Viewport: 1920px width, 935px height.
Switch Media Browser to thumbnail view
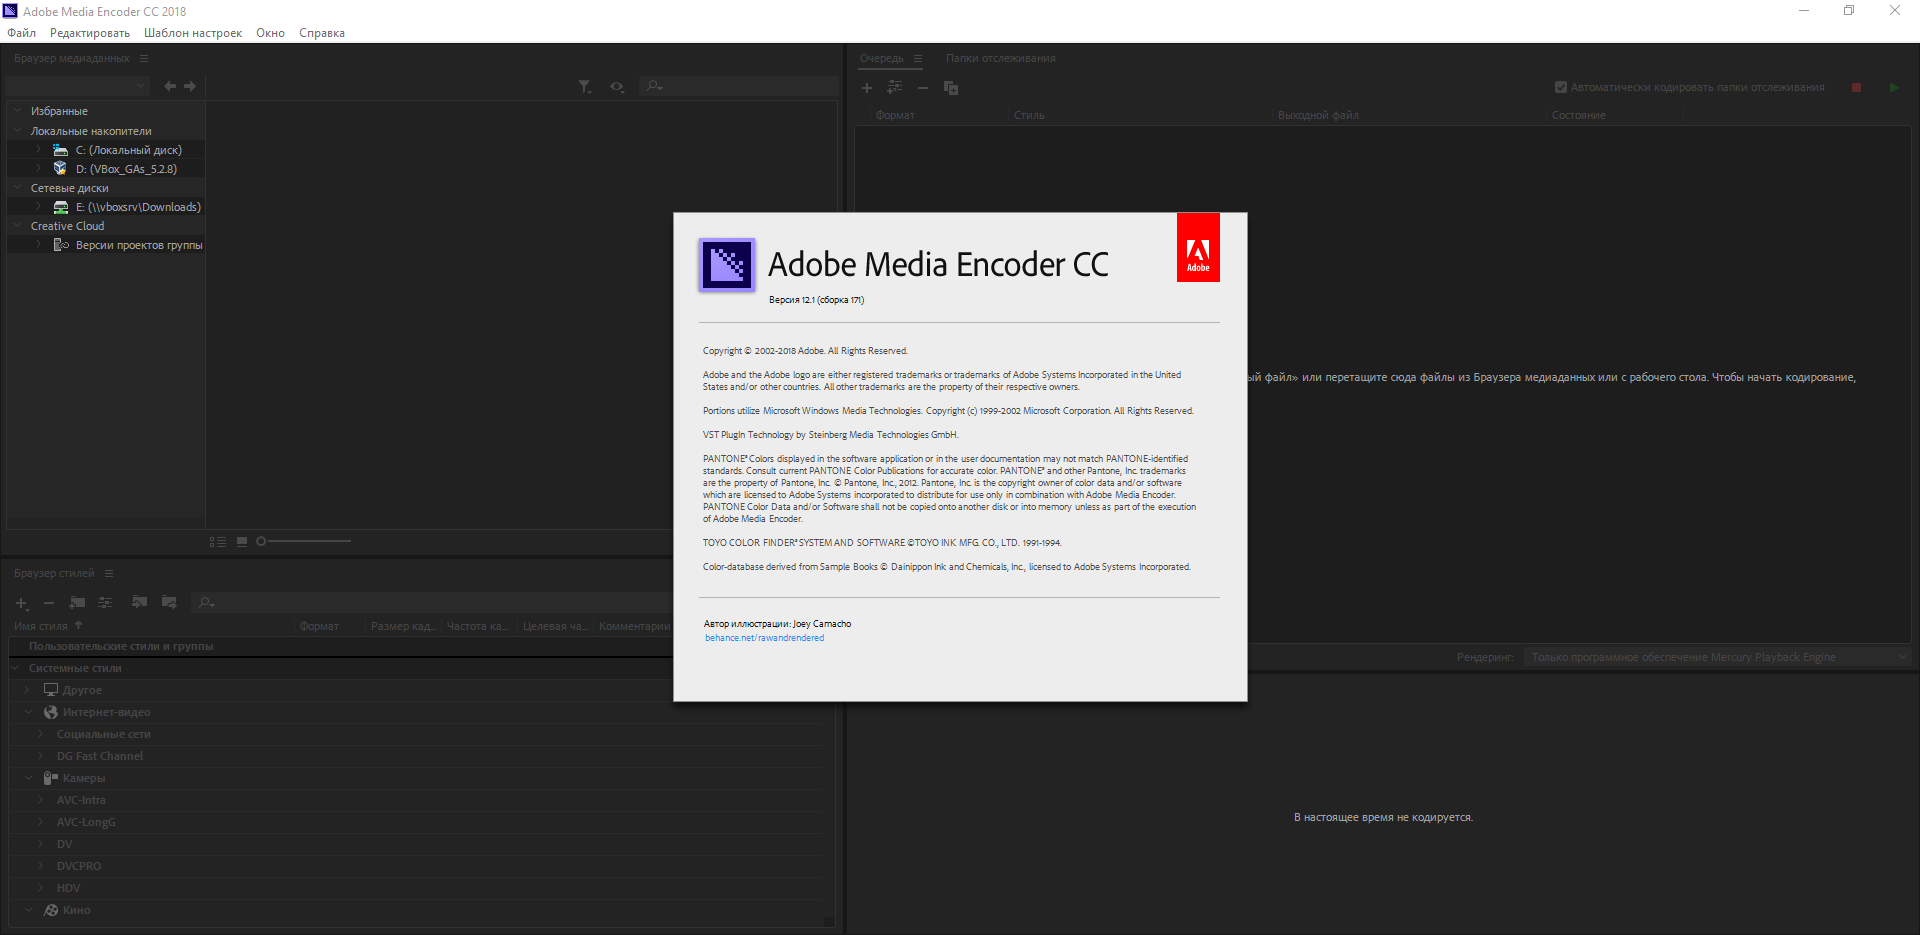click(242, 541)
